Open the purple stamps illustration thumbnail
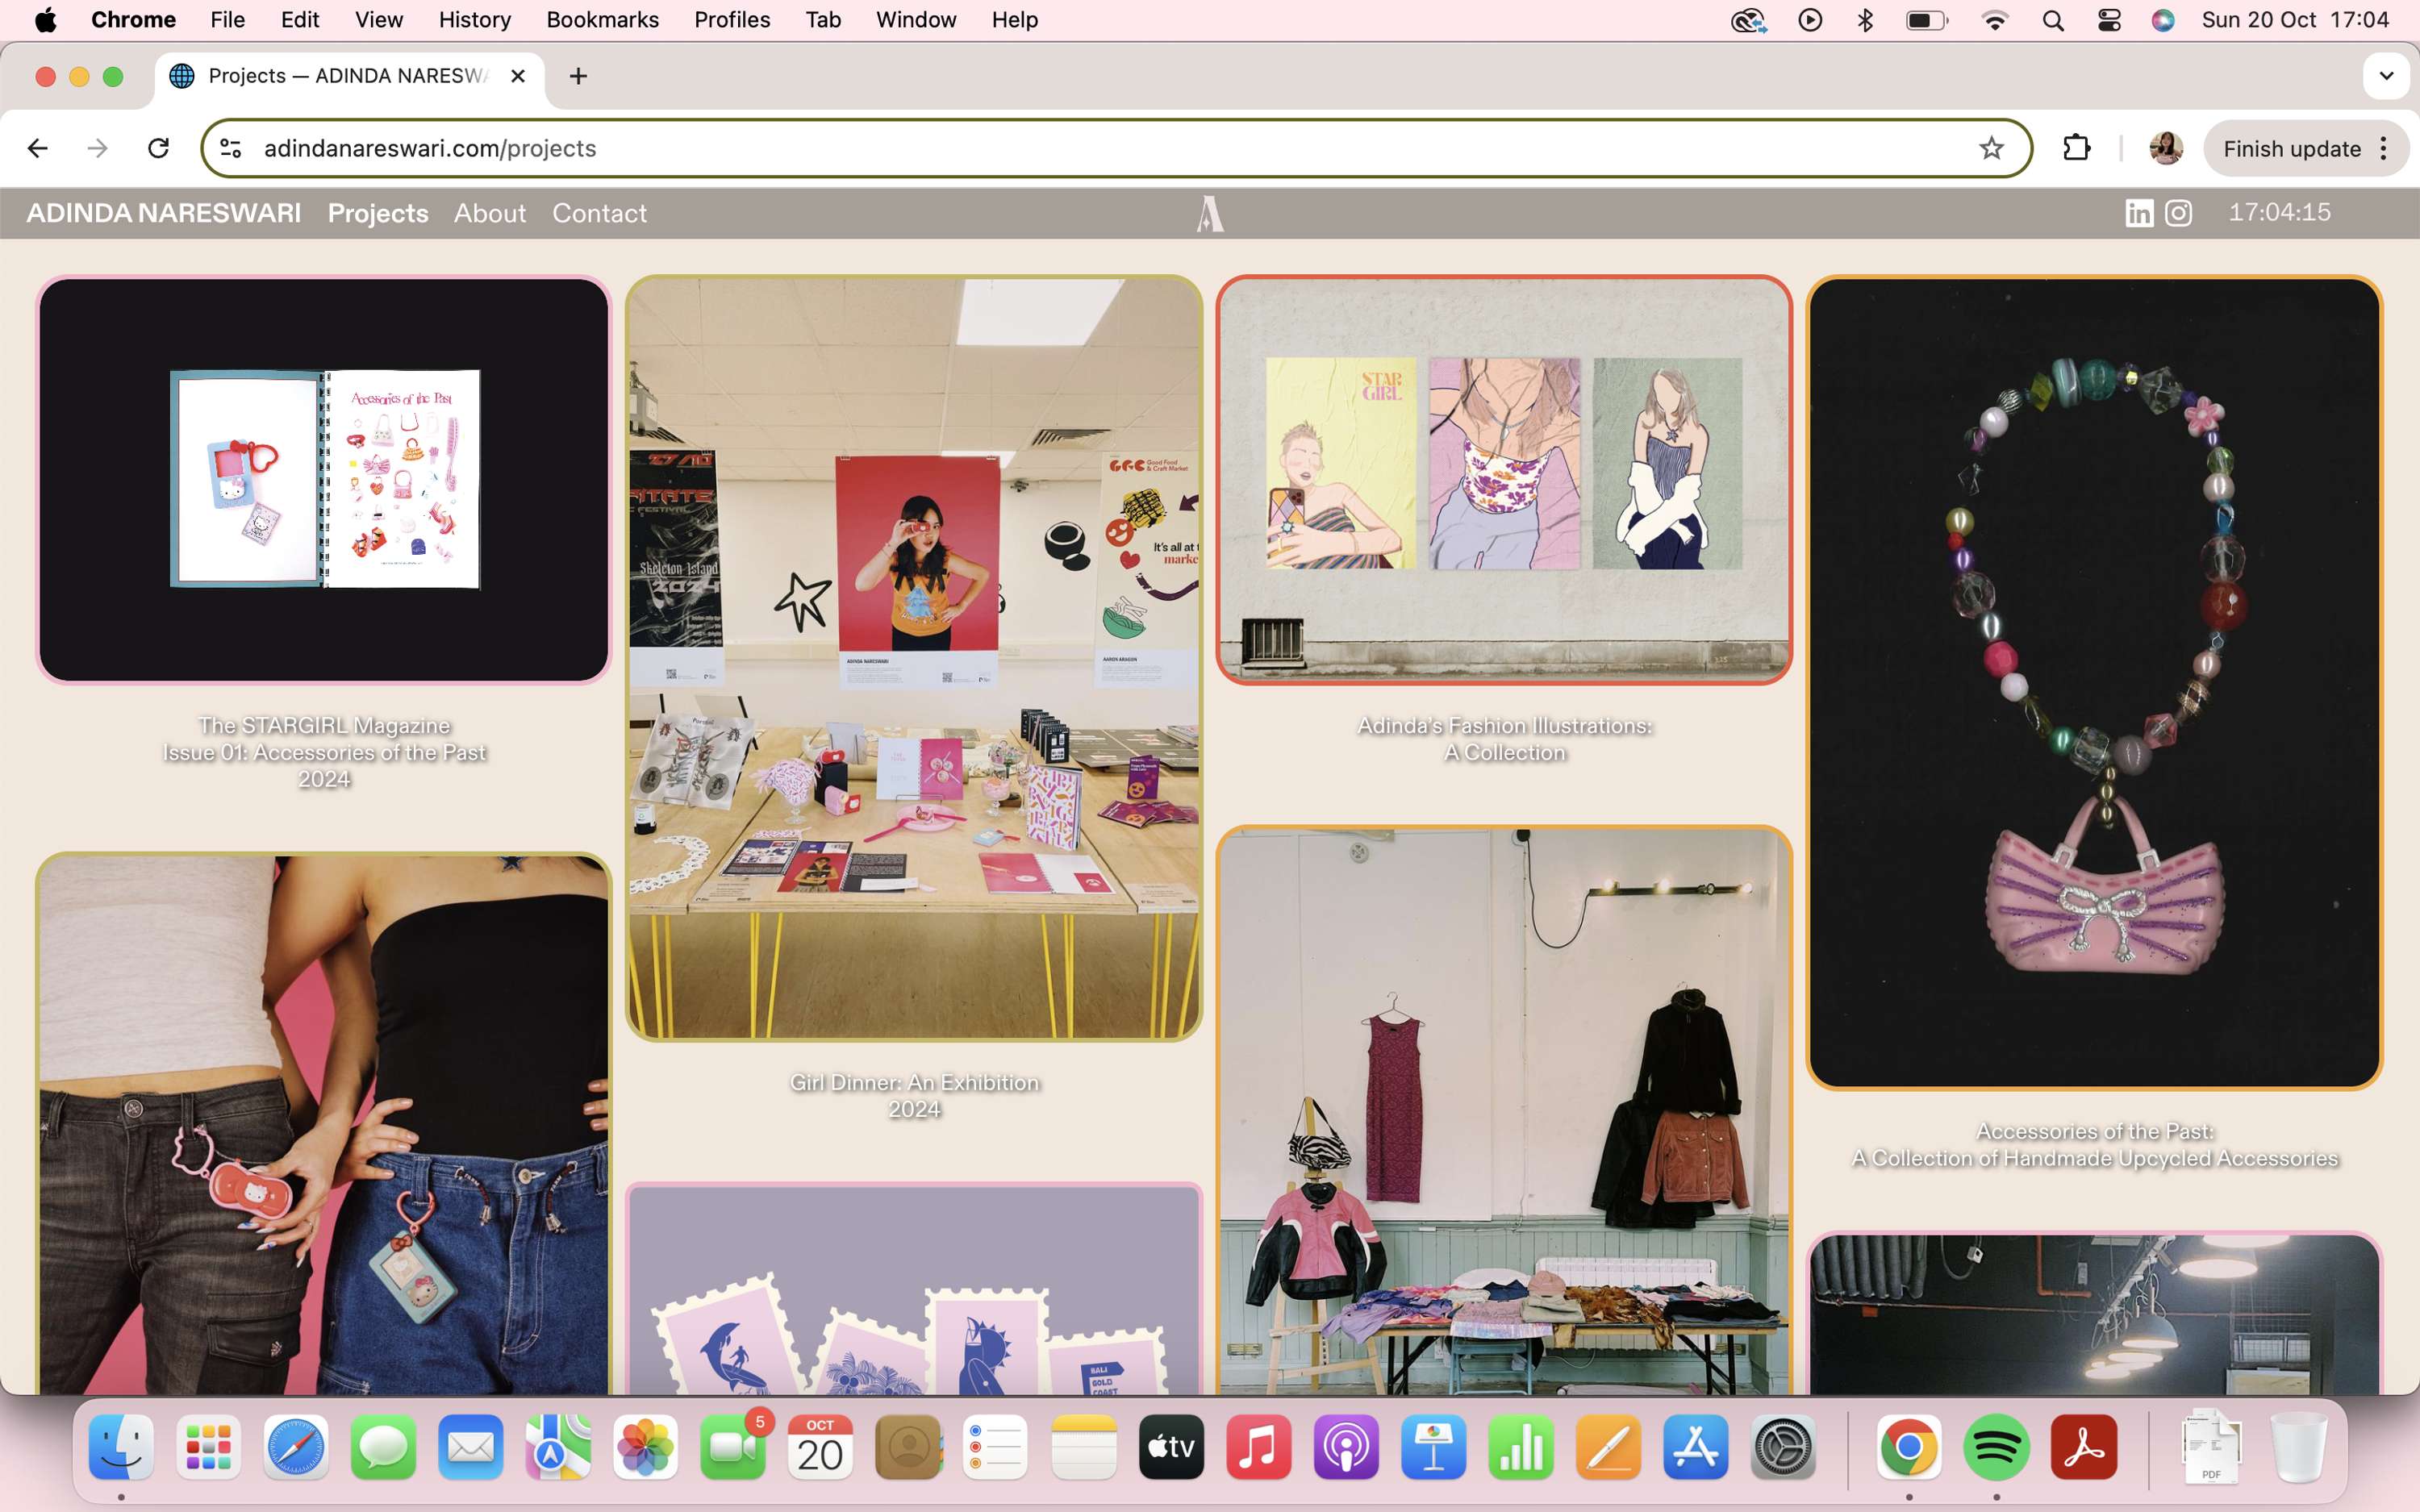This screenshot has width=2420, height=1512. click(x=914, y=1289)
